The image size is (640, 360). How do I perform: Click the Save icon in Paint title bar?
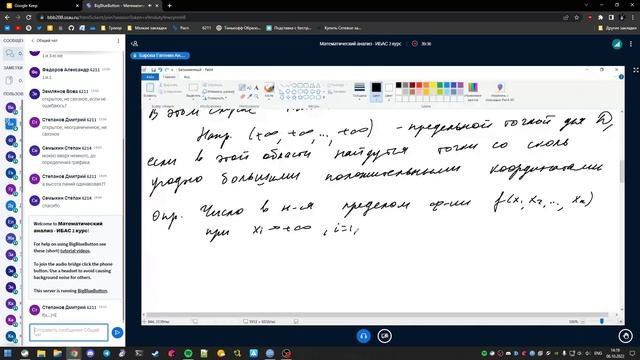[153, 70]
